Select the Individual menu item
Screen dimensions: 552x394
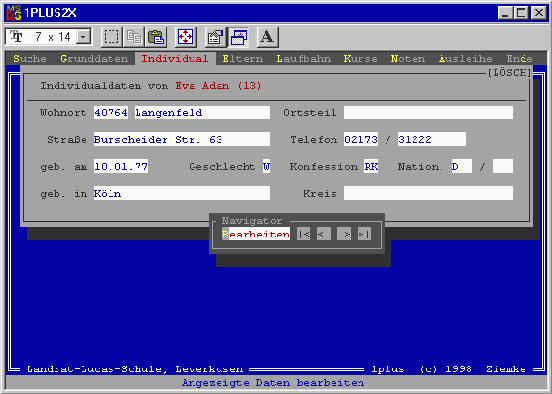click(175, 58)
